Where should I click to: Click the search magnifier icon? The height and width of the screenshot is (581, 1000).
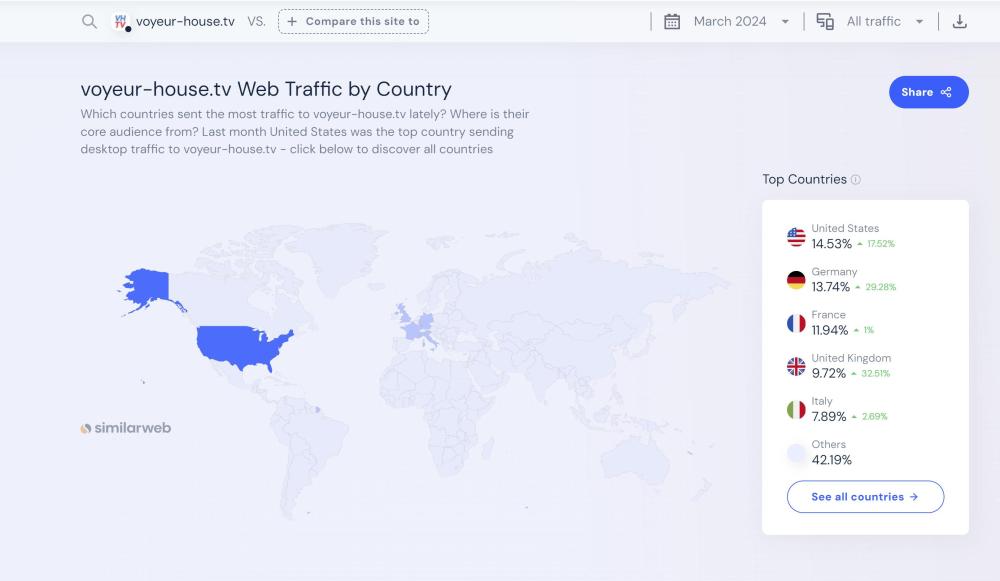click(89, 22)
